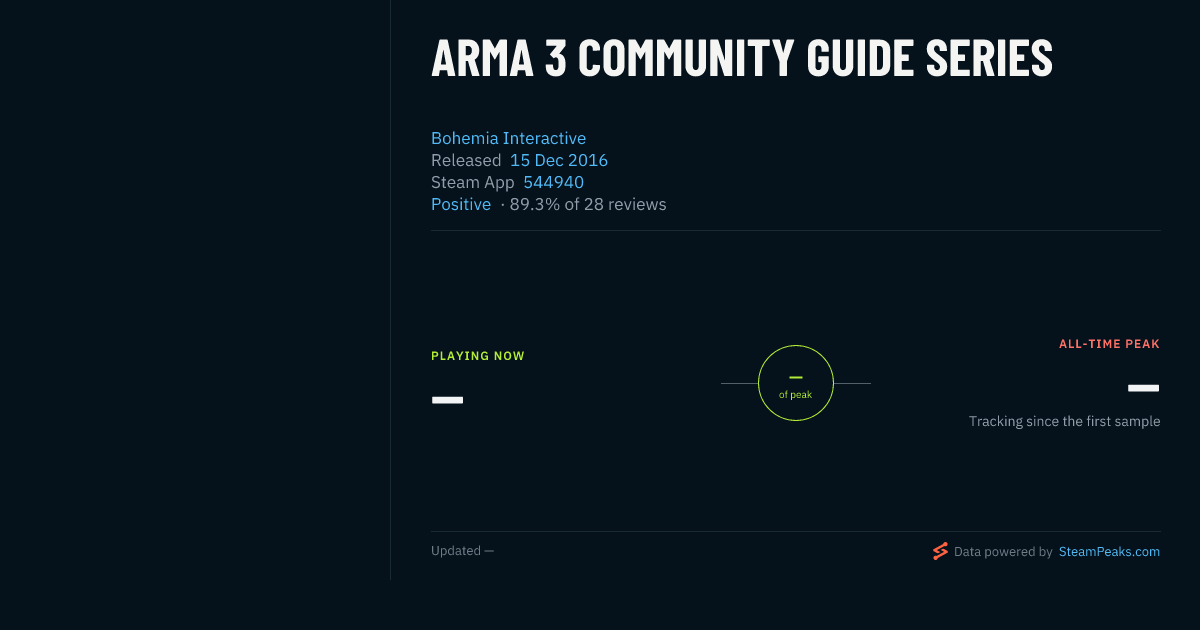Click the "Released" label
The width and height of the screenshot is (1200, 630).
tap(466, 160)
